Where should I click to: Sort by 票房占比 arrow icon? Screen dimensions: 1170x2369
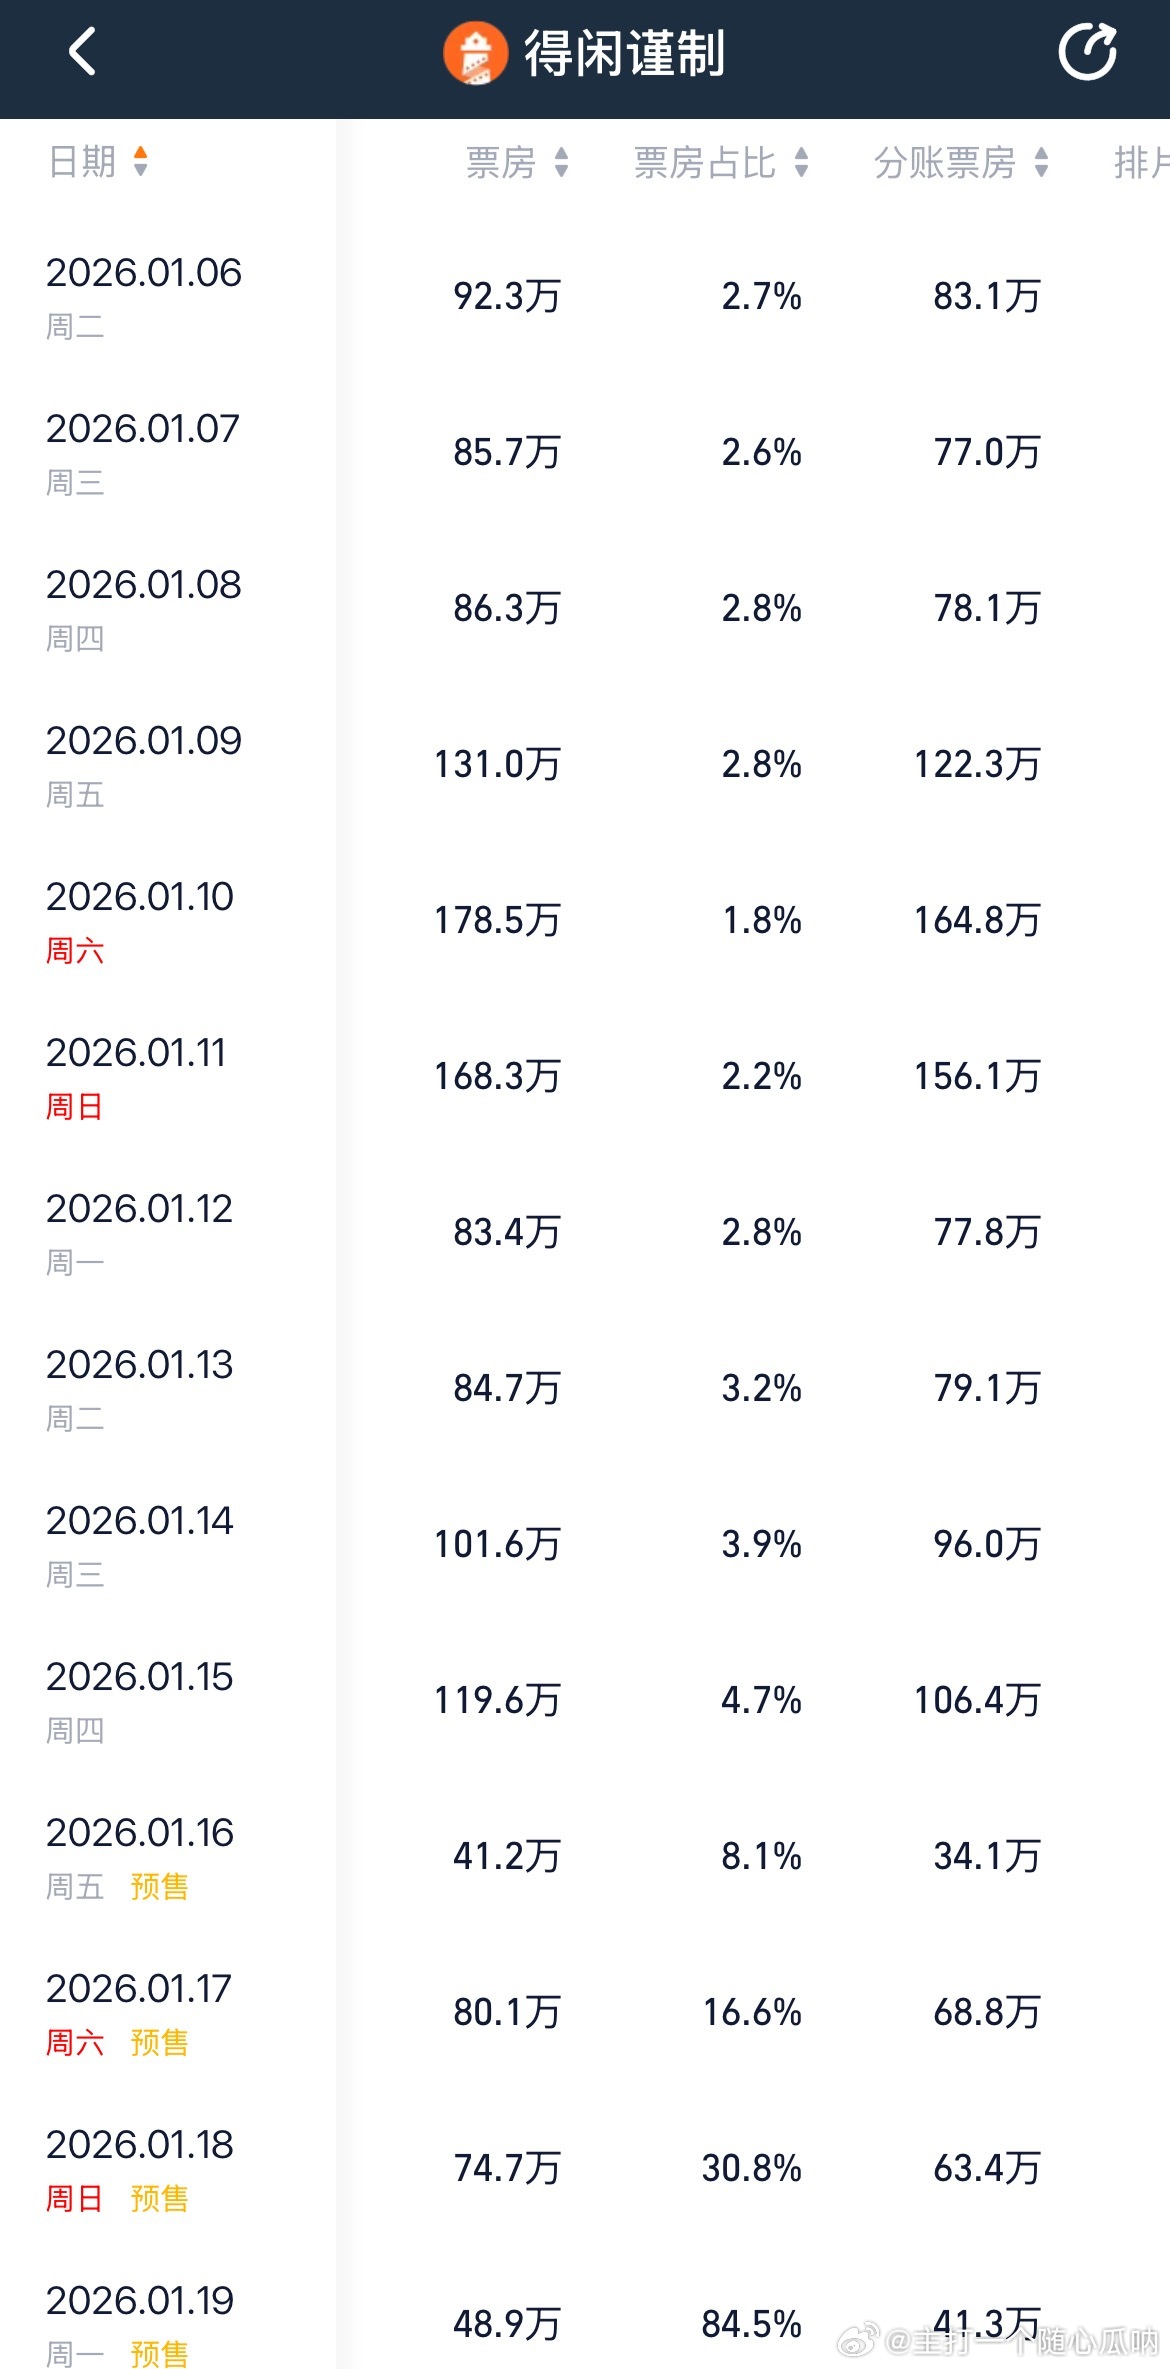[801, 162]
